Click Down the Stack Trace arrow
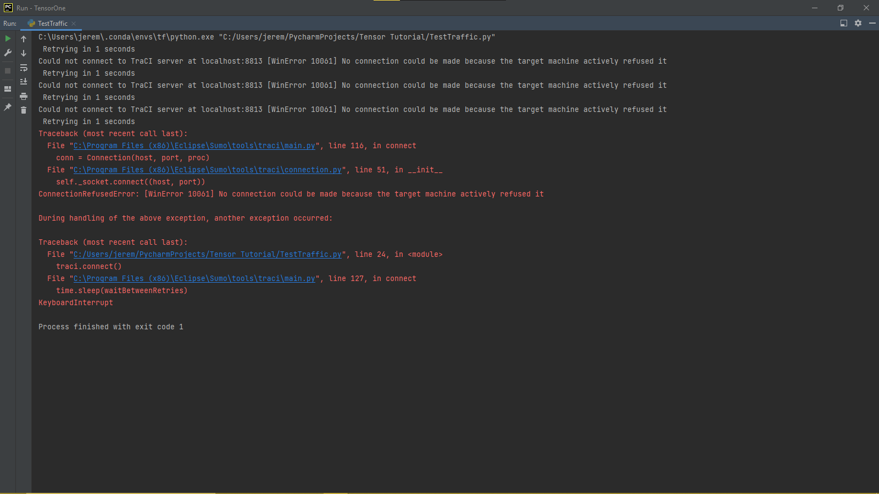879x495 pixels. [x=24, y=53]
